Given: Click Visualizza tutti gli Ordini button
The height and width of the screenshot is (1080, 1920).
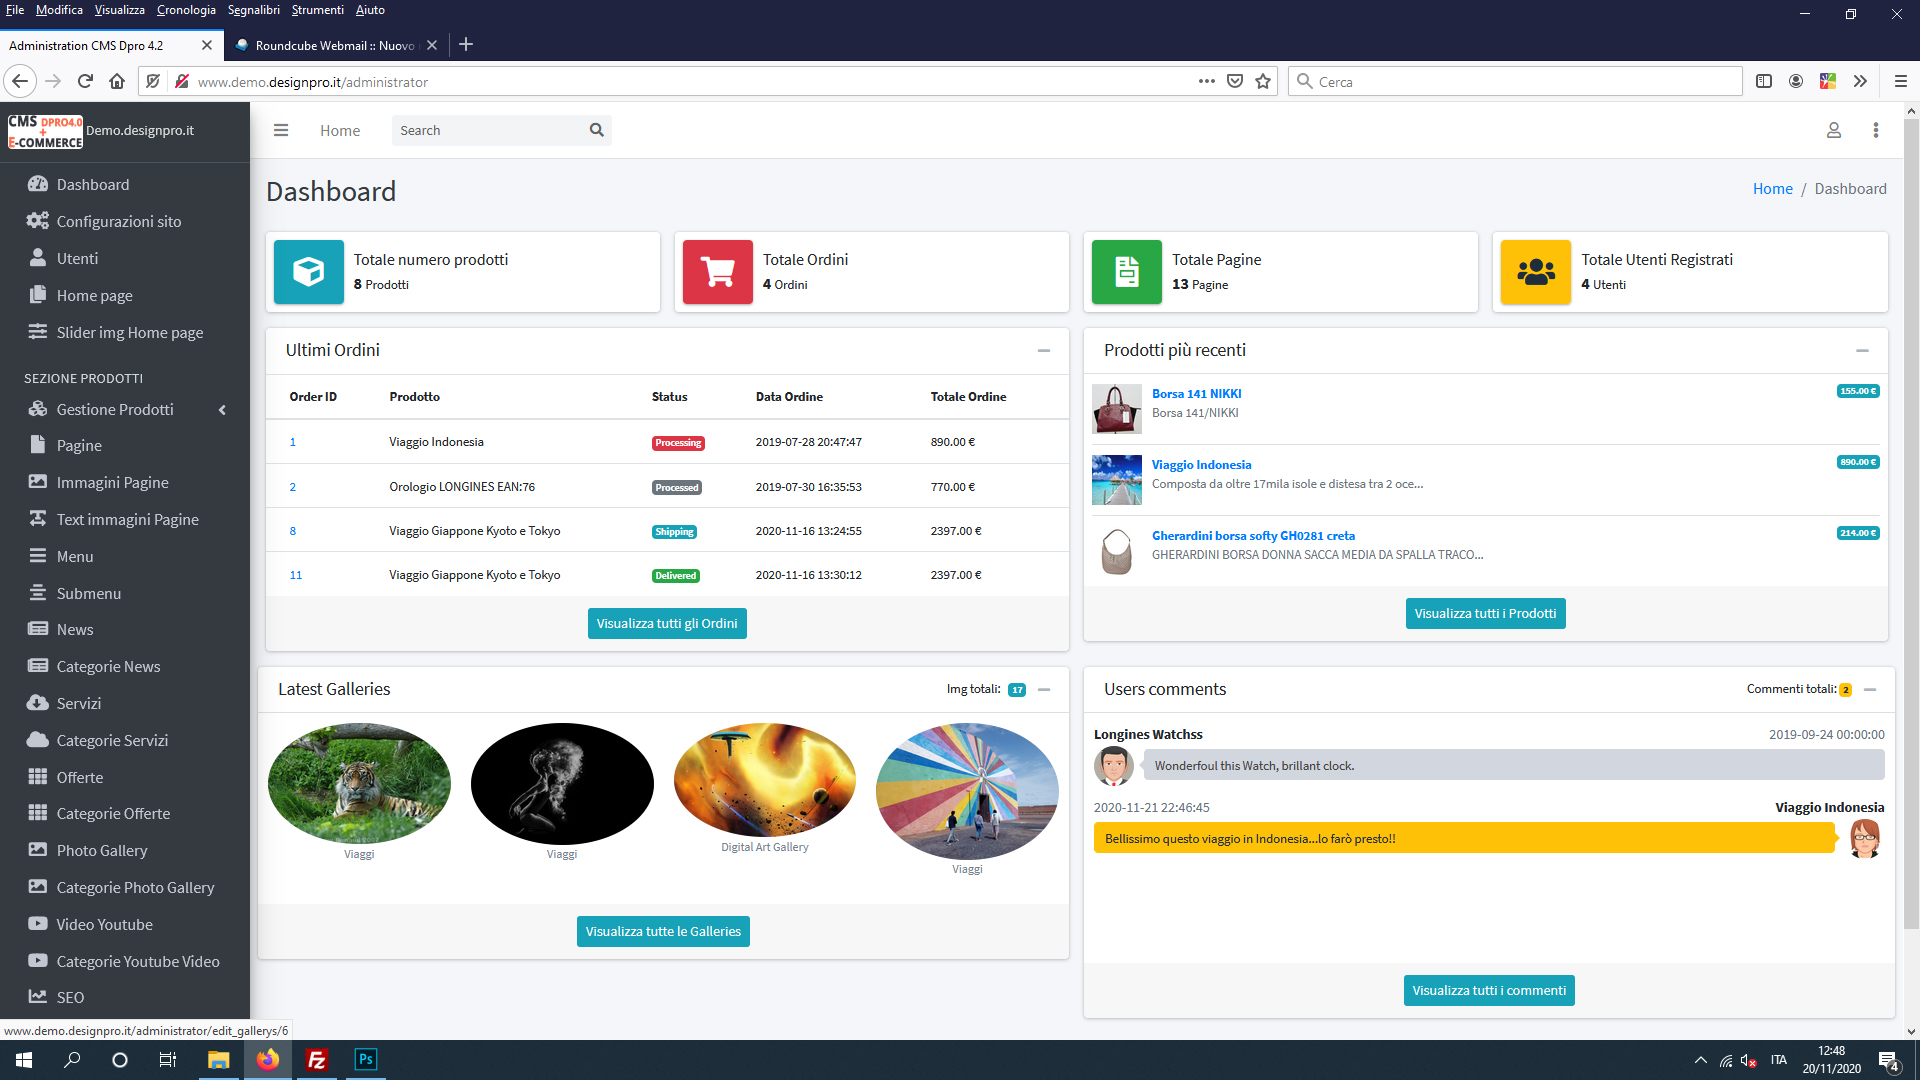Looking at the screenshot, I should click(667, 624).
